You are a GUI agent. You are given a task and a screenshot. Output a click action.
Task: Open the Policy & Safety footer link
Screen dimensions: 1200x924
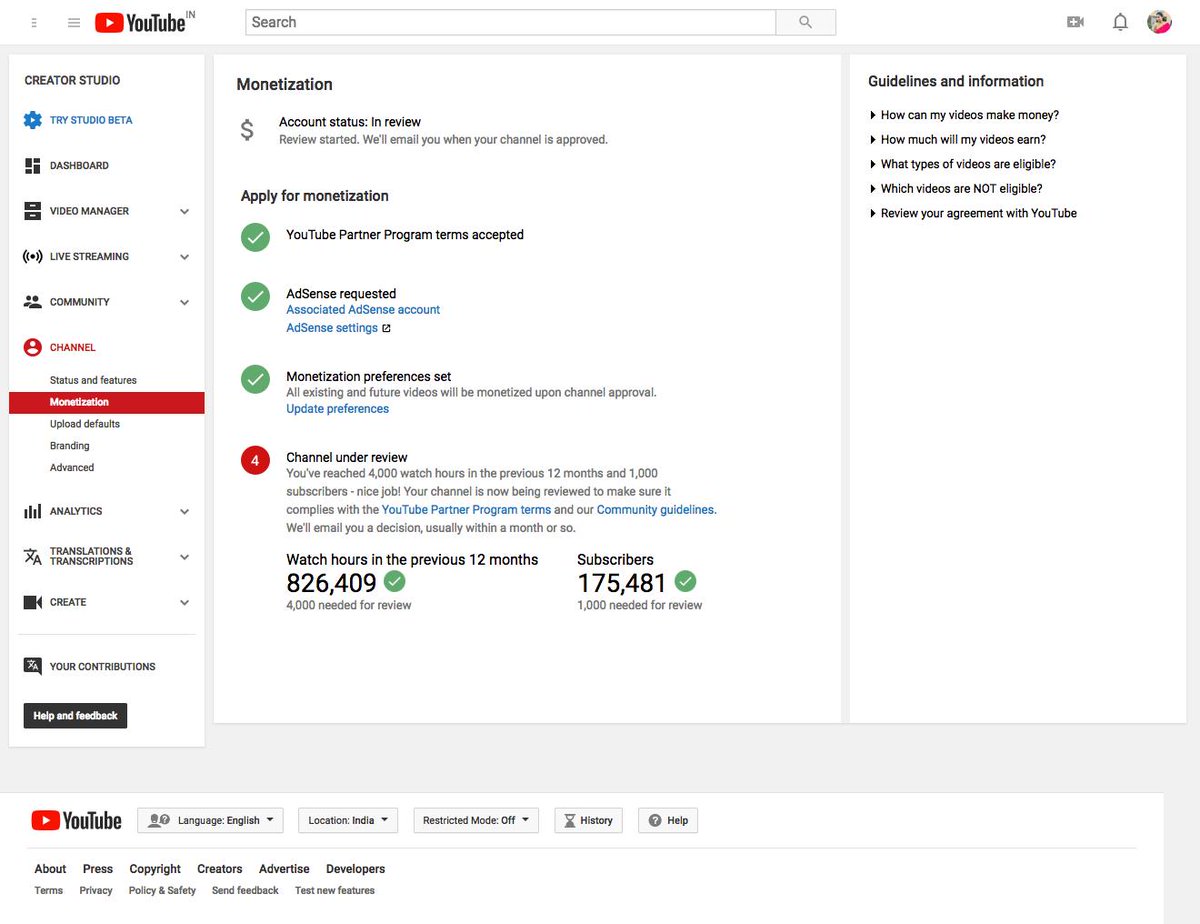coord(162,890)
